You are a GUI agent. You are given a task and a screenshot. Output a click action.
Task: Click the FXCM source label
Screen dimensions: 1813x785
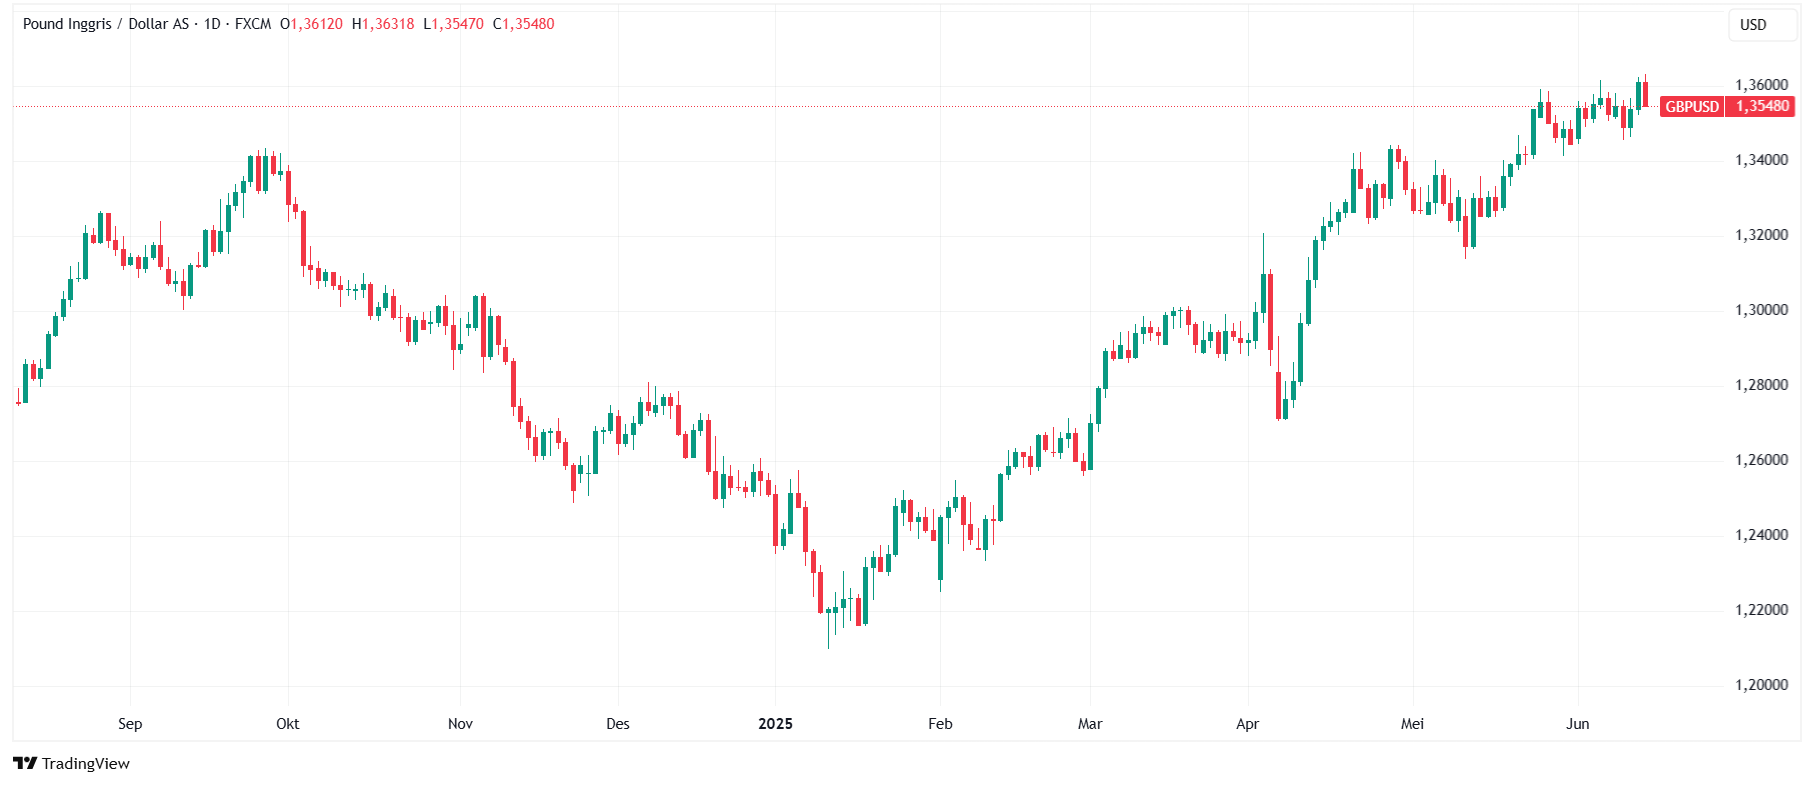[253, 24]
